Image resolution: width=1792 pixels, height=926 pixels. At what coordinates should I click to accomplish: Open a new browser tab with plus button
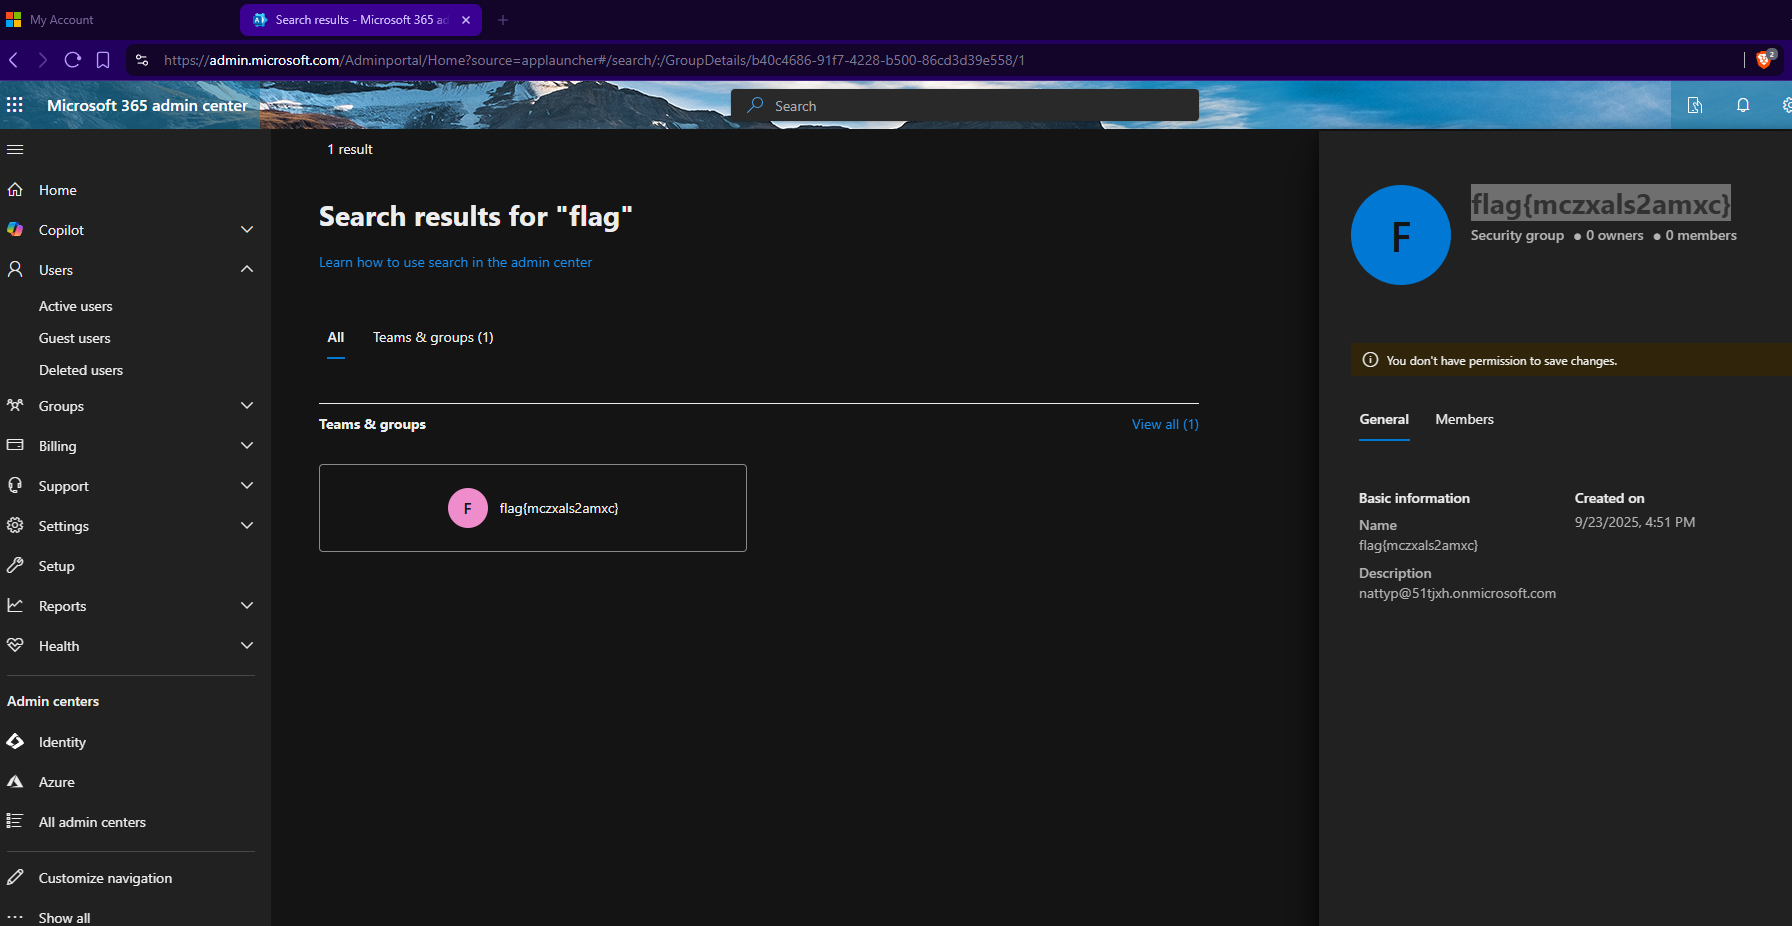click(x=503, y=20)
